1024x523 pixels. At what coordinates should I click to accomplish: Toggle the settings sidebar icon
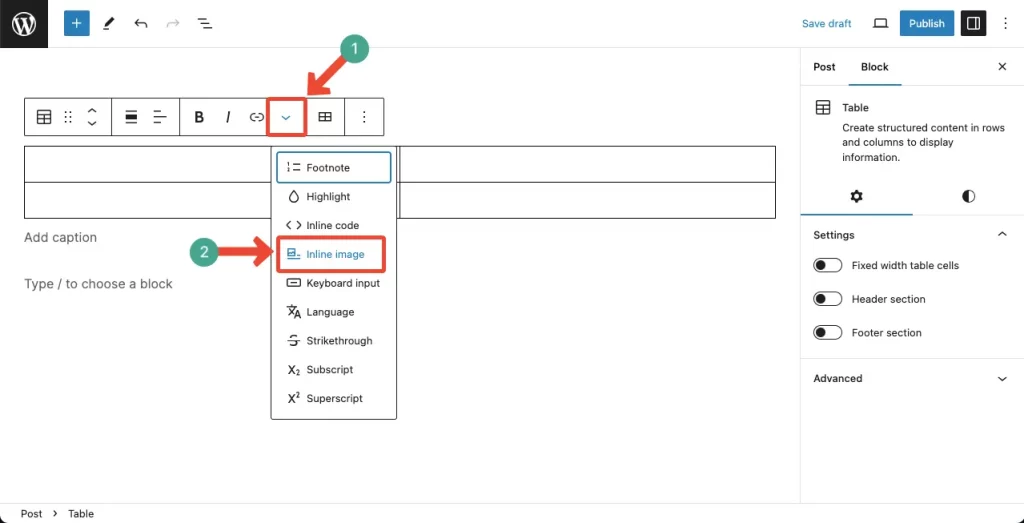click(x=973, y=24)
